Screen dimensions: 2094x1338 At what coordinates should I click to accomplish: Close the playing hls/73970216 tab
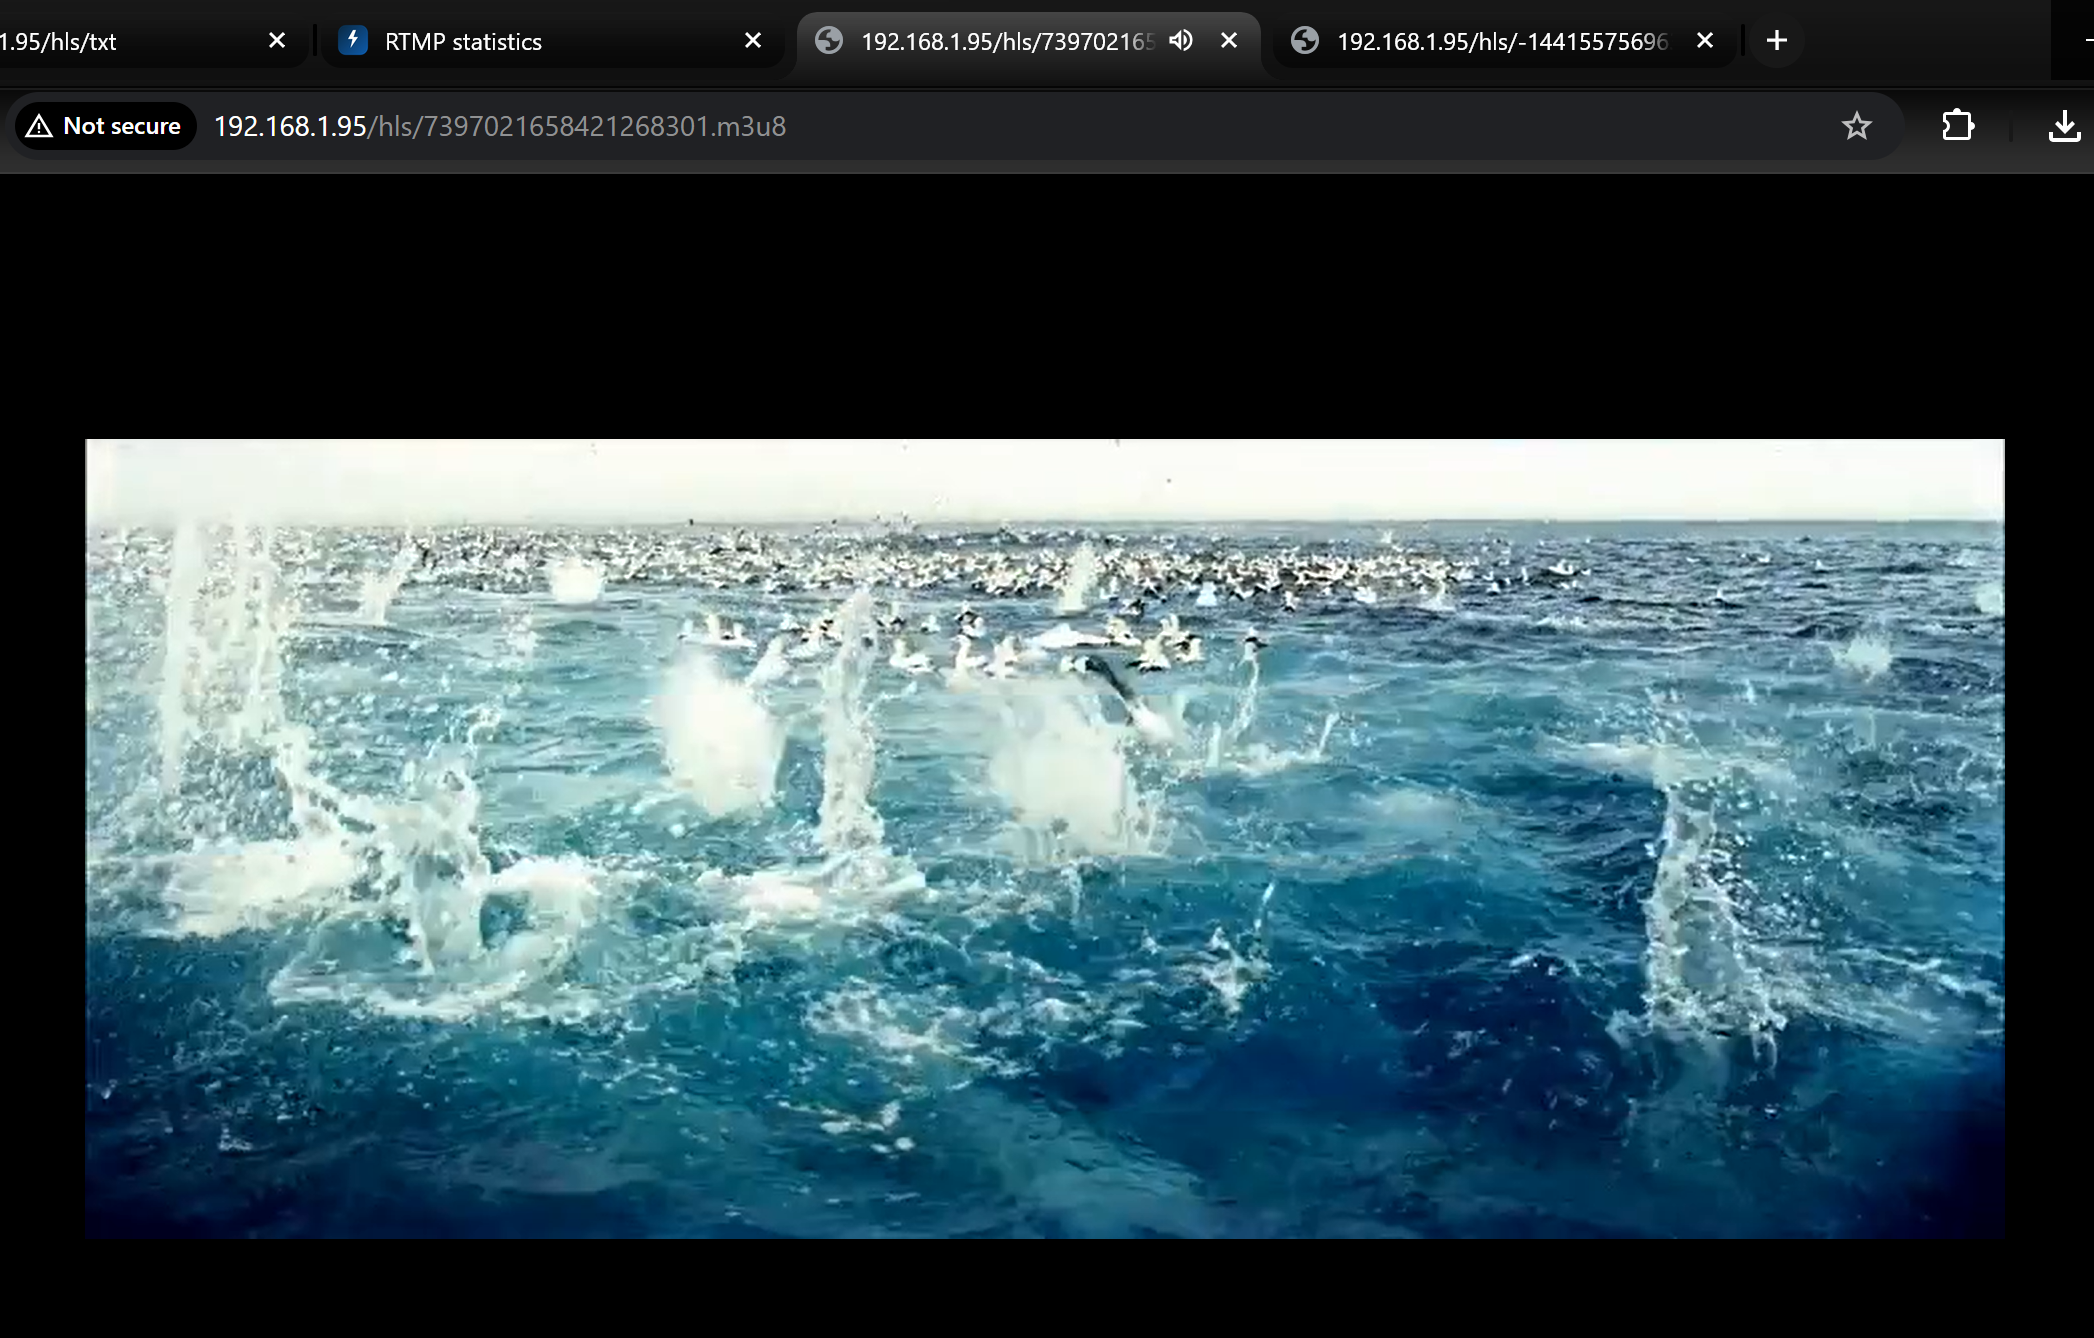(x=1229, y=41)
